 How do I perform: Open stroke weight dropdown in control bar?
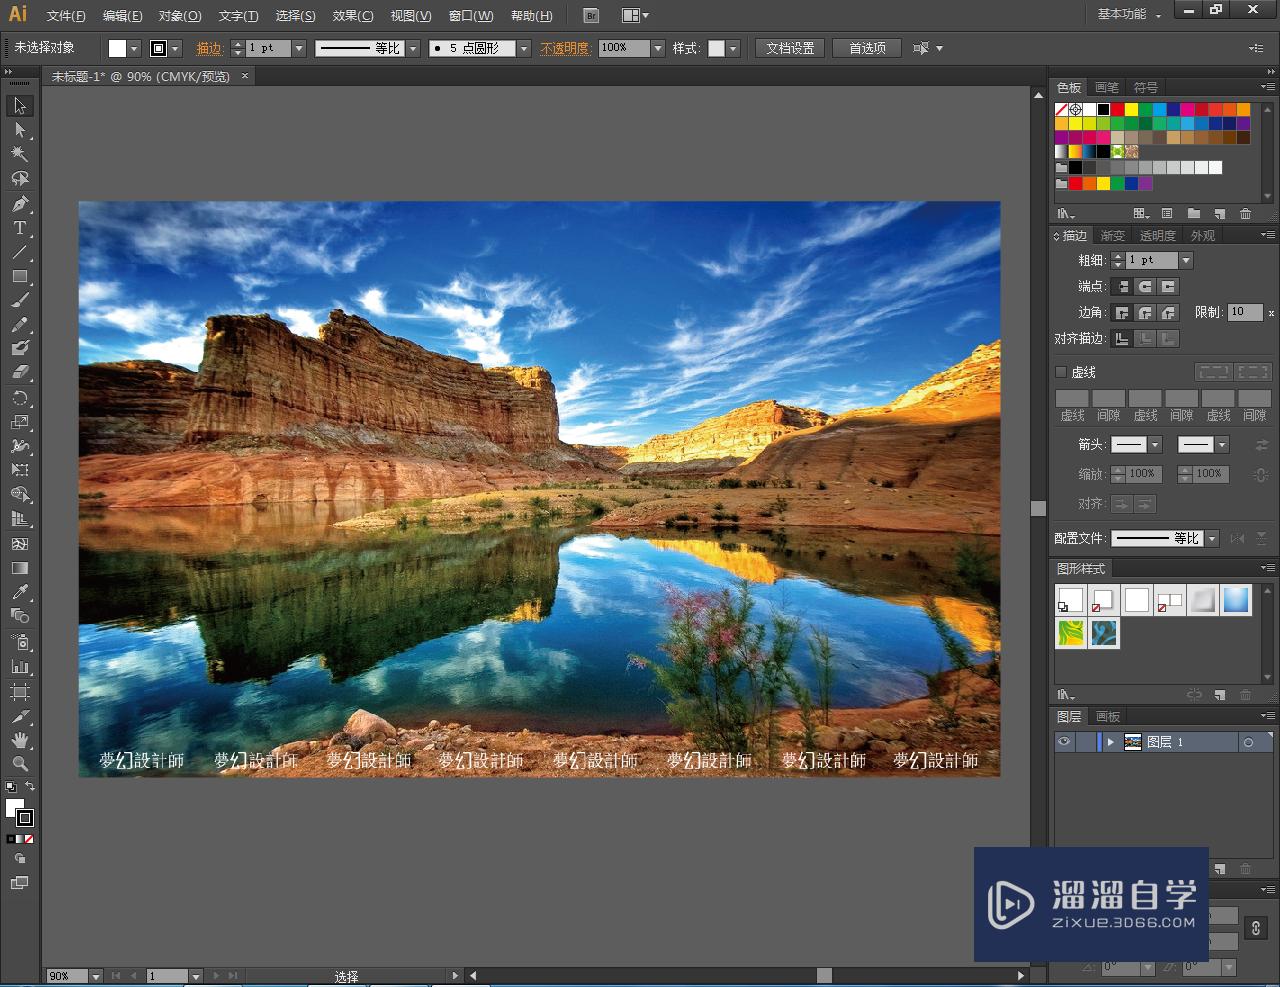pos(298,48)
